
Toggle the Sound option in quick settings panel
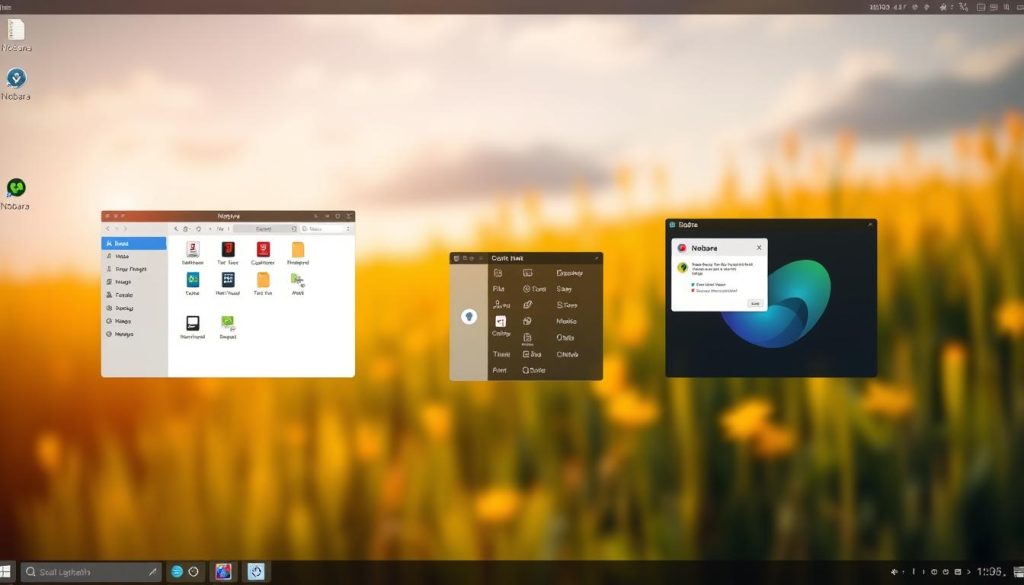coord(567,289)
